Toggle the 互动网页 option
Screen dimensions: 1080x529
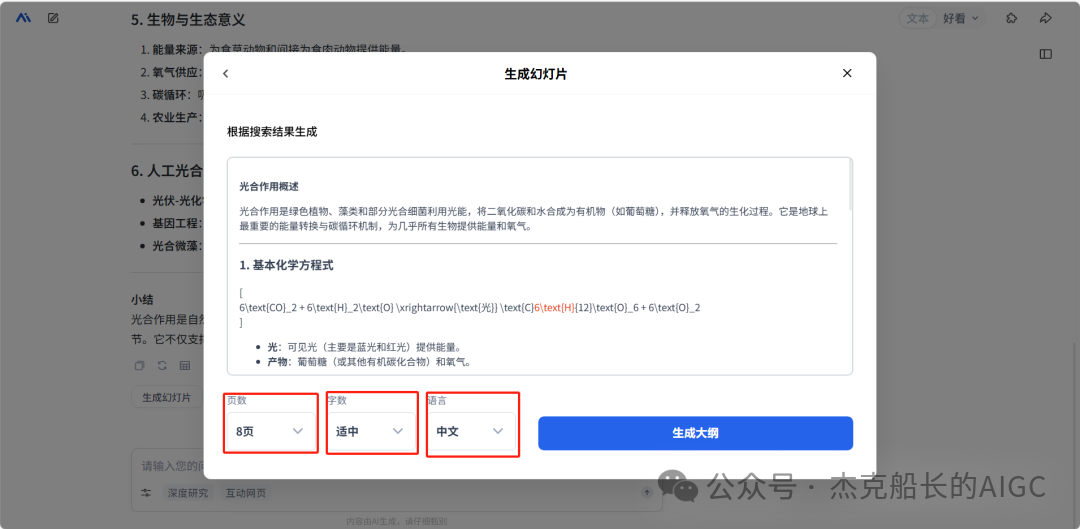pyautogui.click(x=247, y=492)
